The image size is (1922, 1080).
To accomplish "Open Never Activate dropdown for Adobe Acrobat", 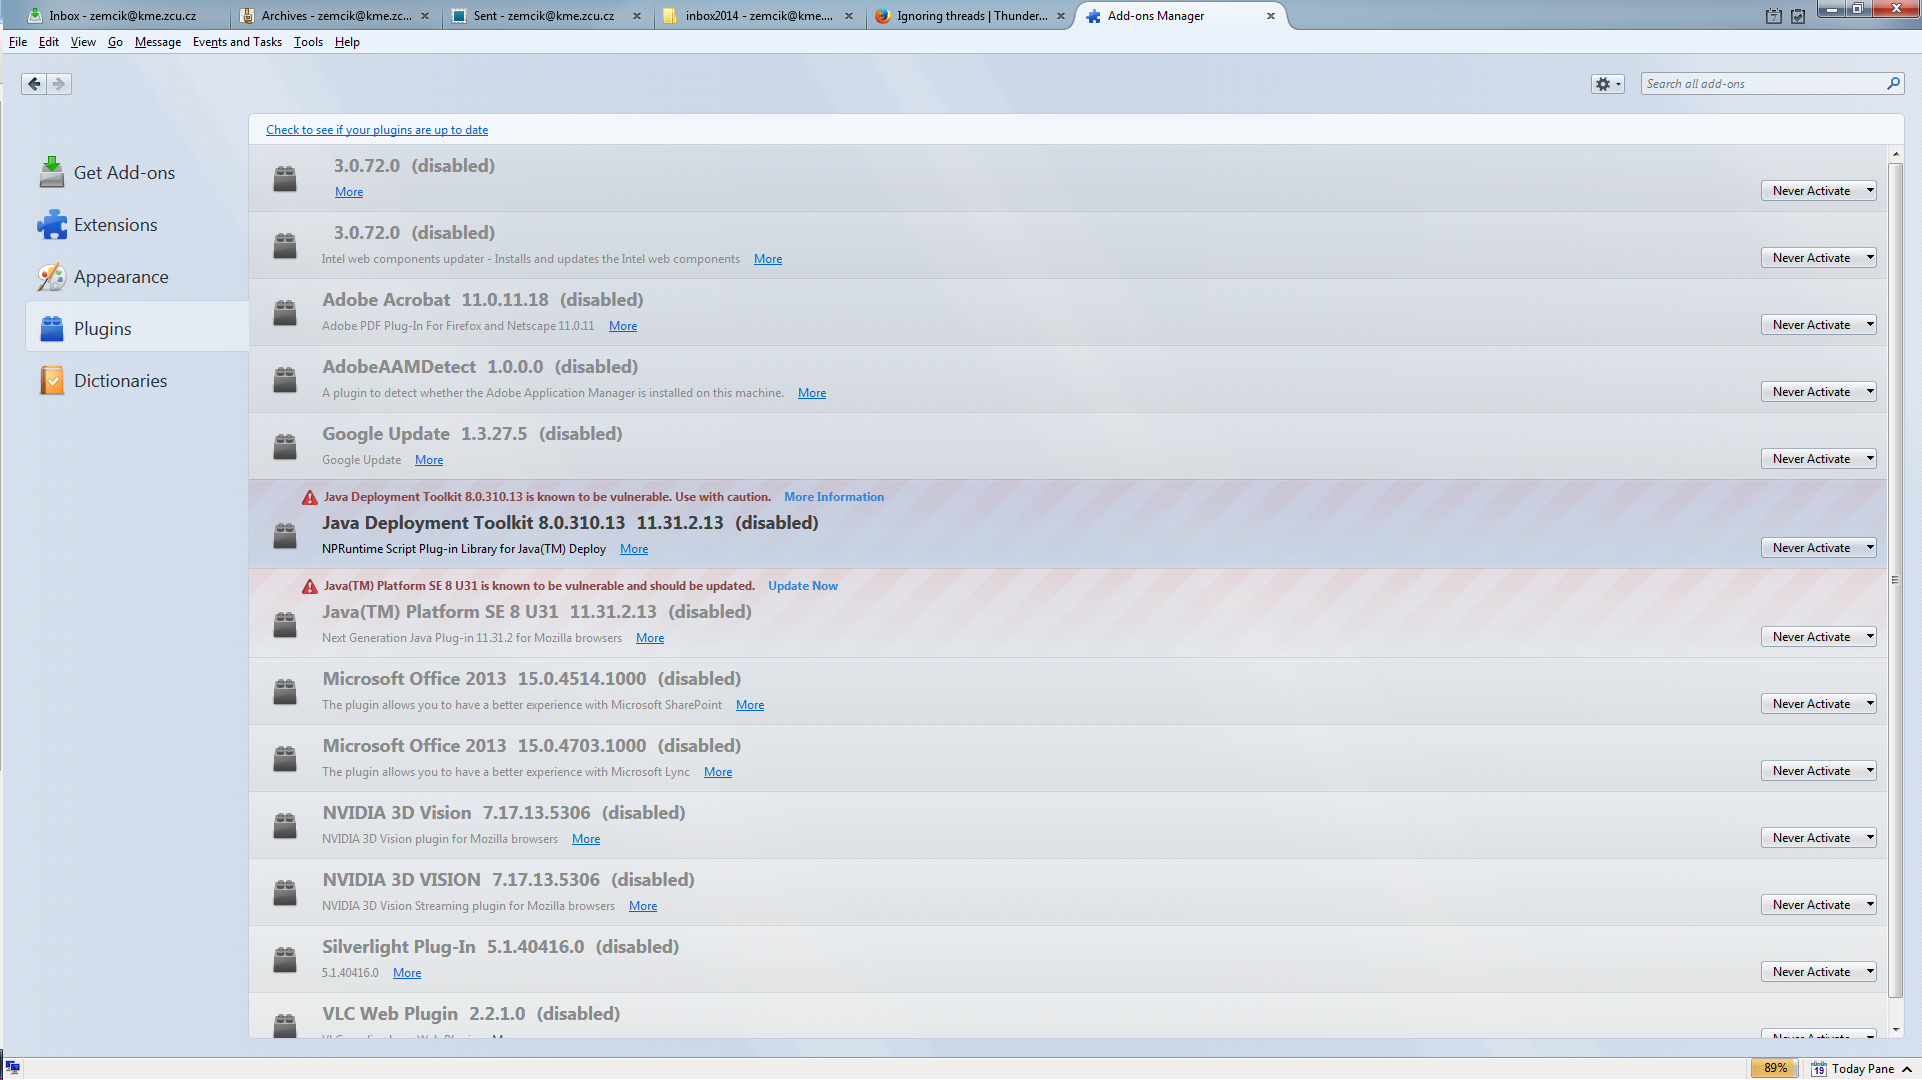I will [1817, 325].
